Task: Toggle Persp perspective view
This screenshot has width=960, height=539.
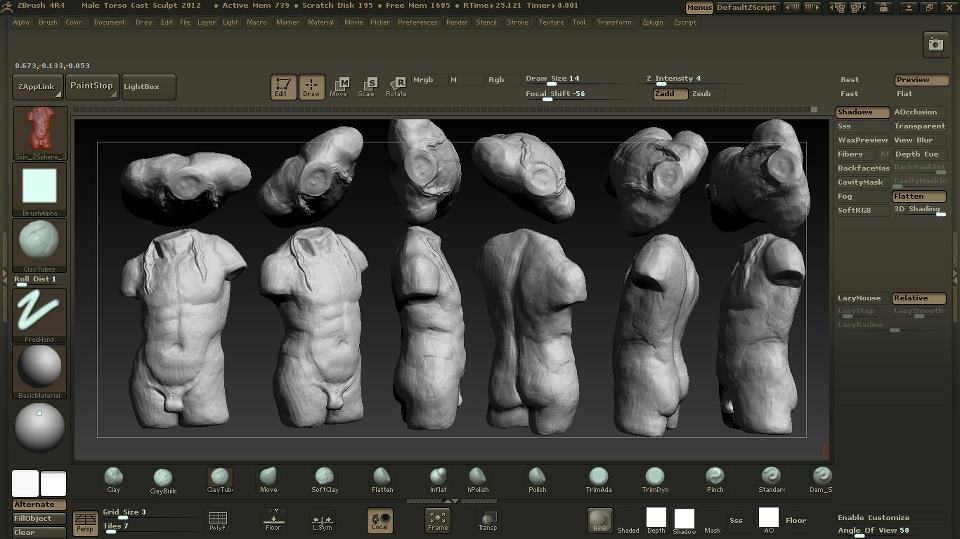Action: 85,522
